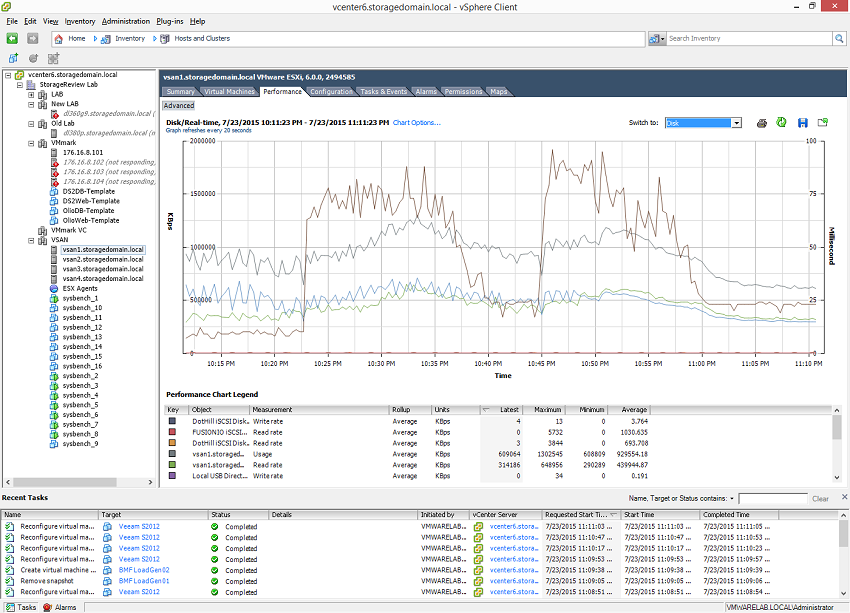Switch to the Summary tab
This screenshot has width=850, height=613.
pos(180,92)
